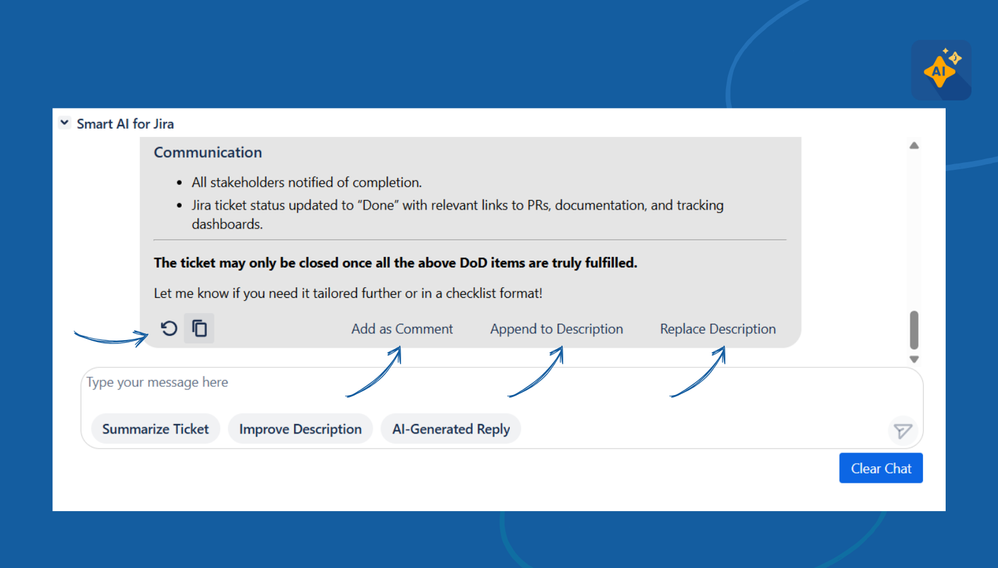Click the Summarize Ticket suggestion
998x568 pixels.
coord(155,429)
